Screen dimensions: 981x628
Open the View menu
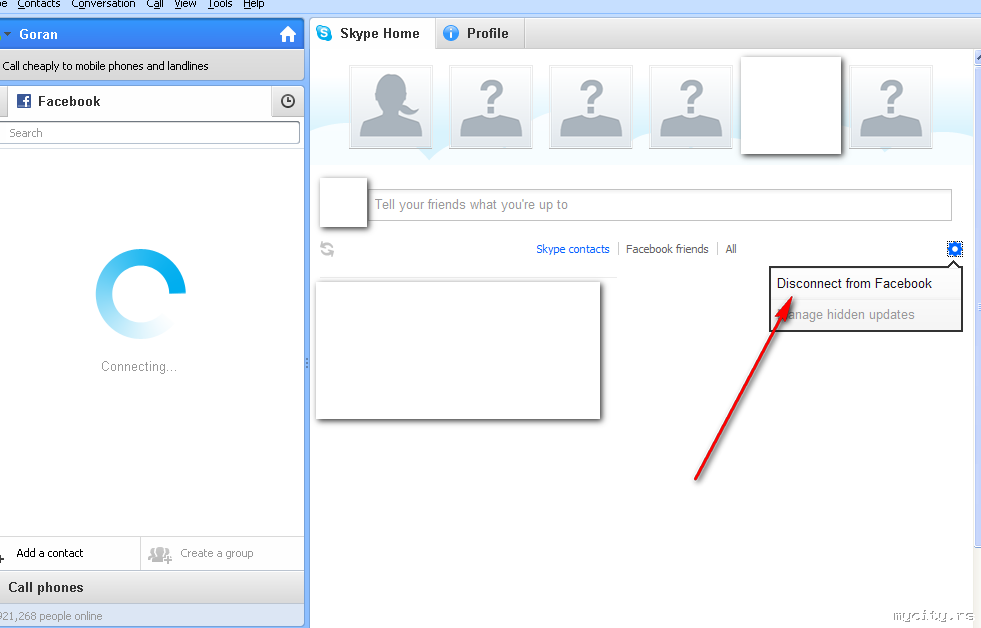[x=185, y=4]
